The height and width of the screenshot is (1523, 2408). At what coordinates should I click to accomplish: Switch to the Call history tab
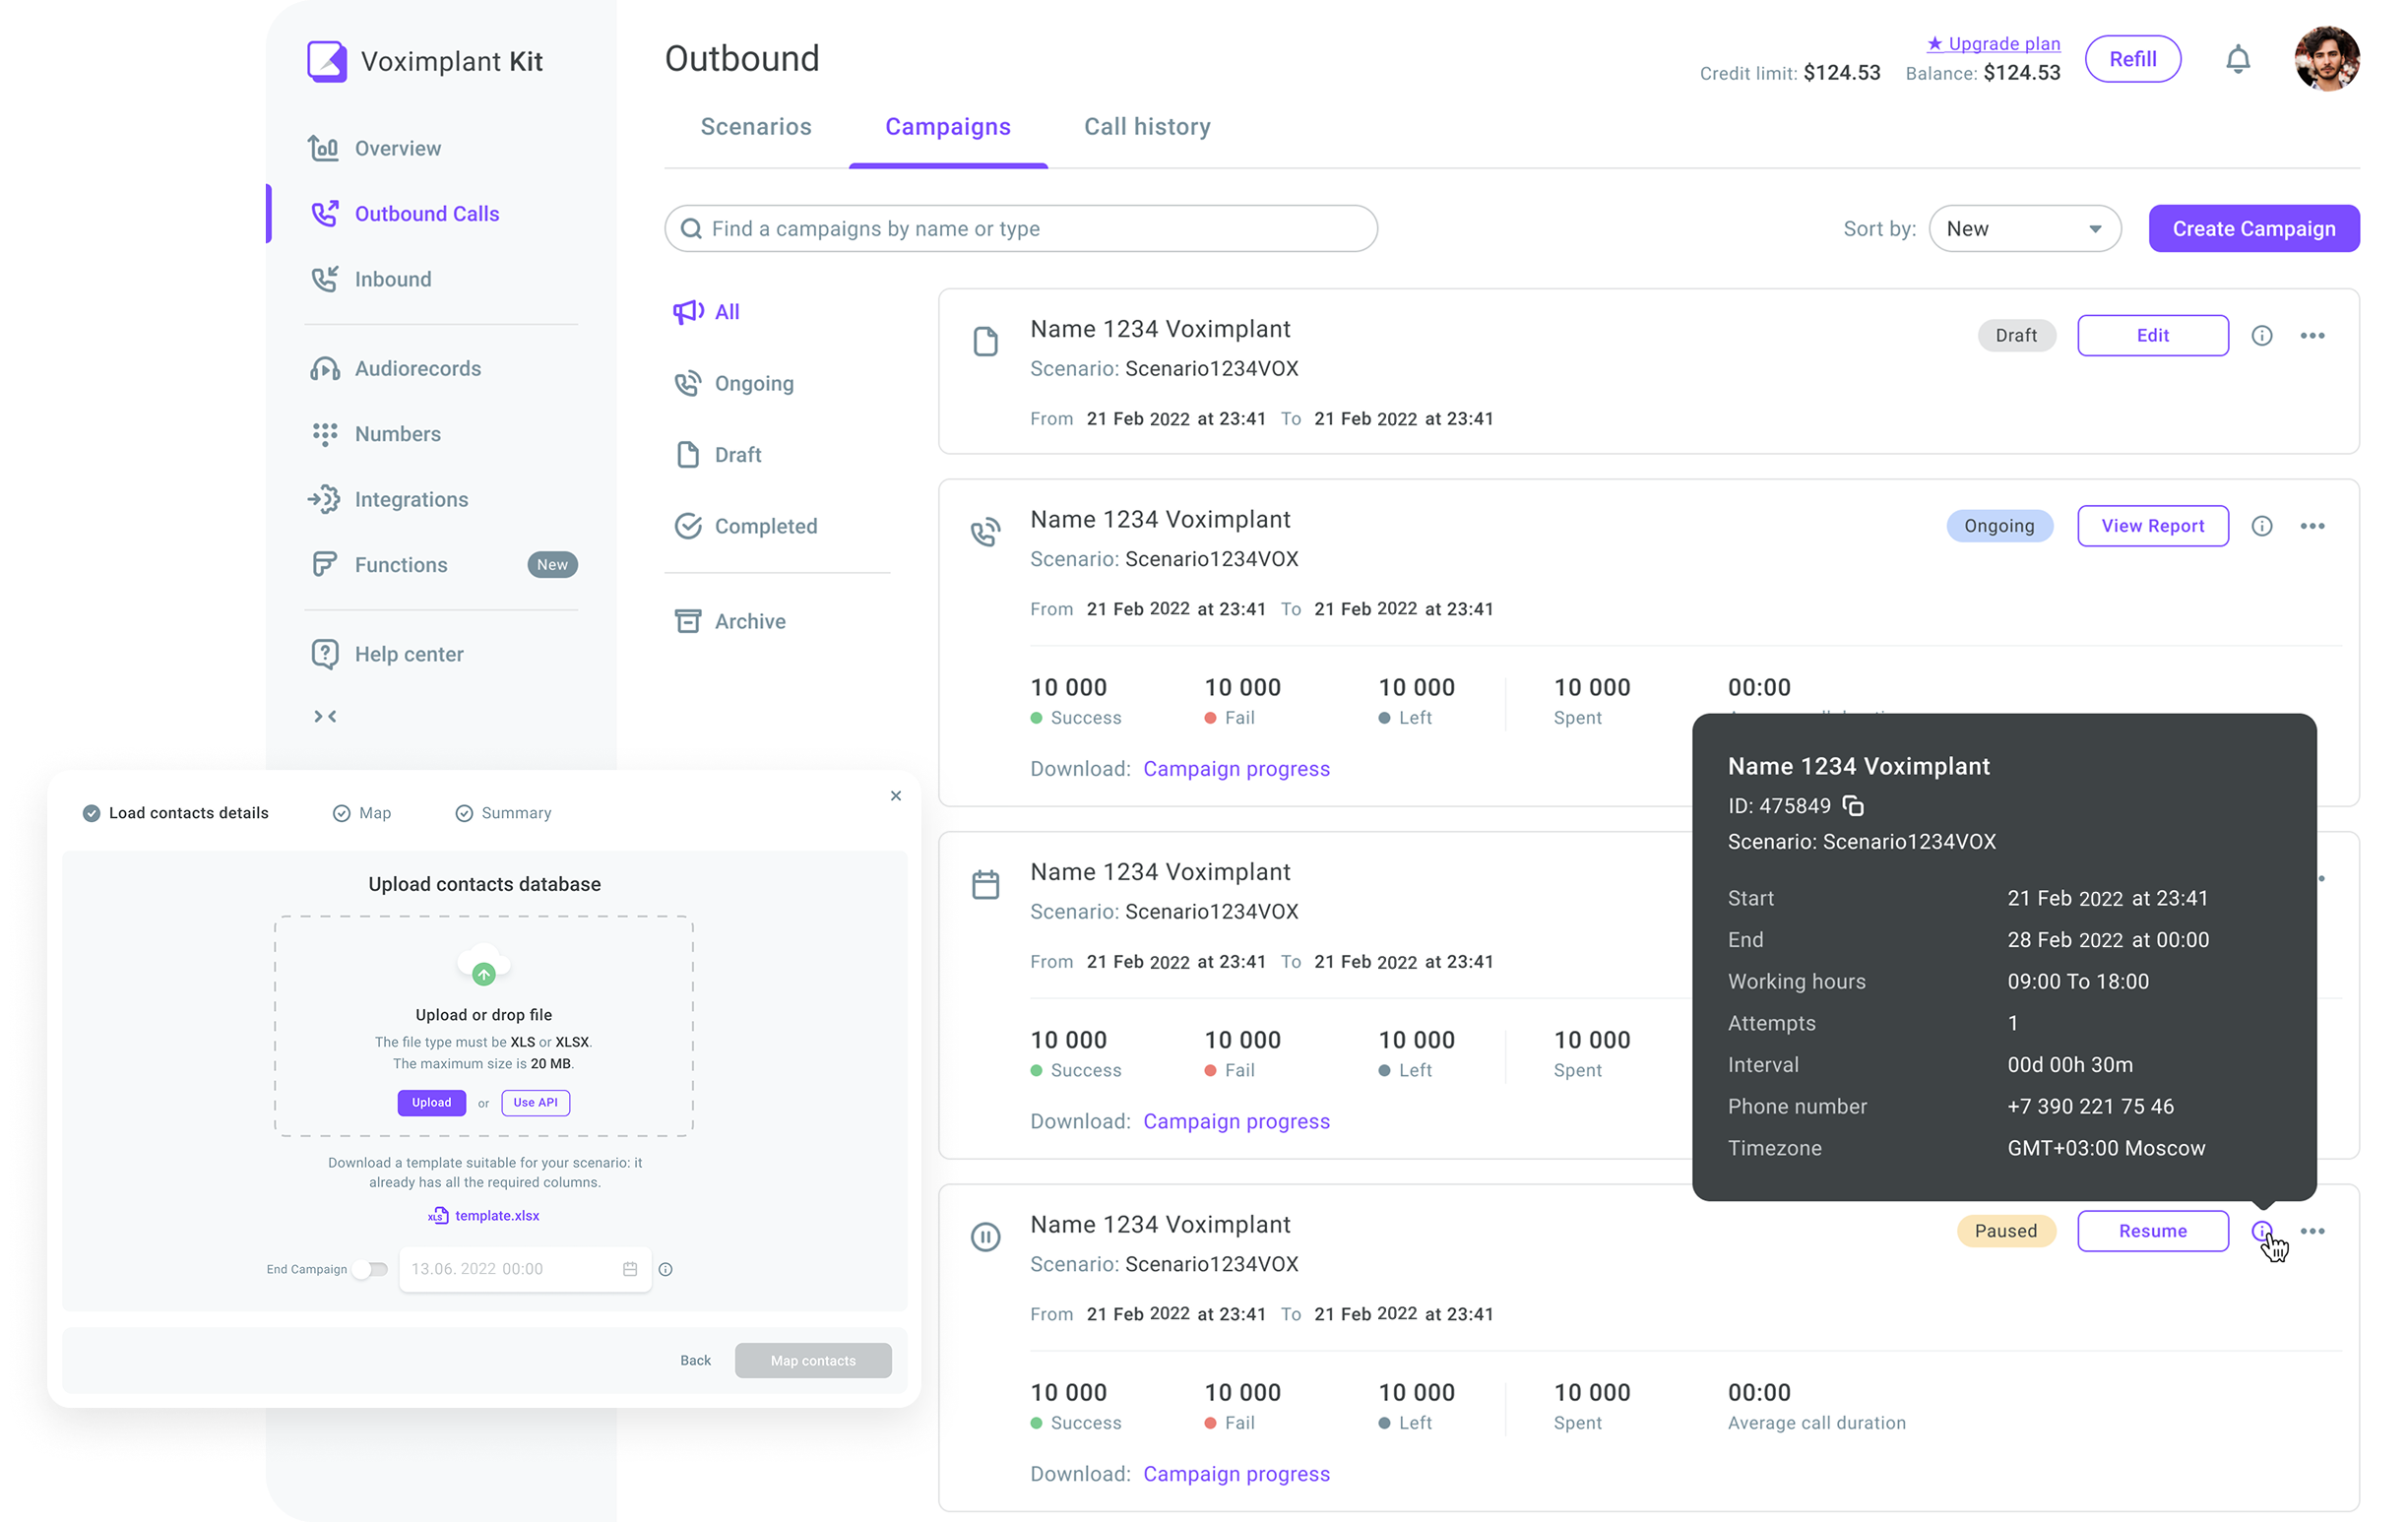click(1147, 127)
